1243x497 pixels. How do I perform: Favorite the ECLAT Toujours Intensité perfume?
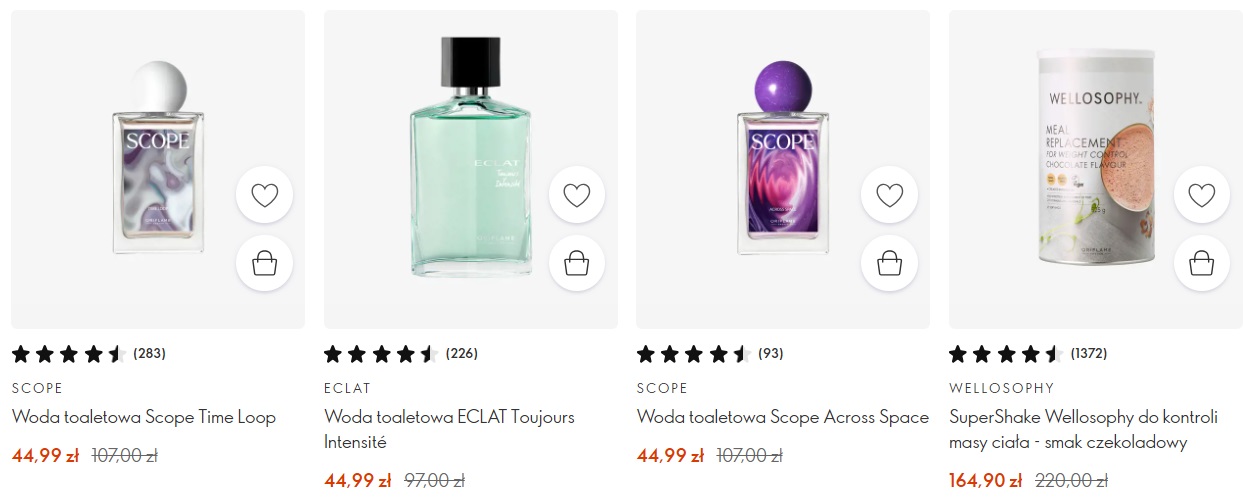(576, 195)
